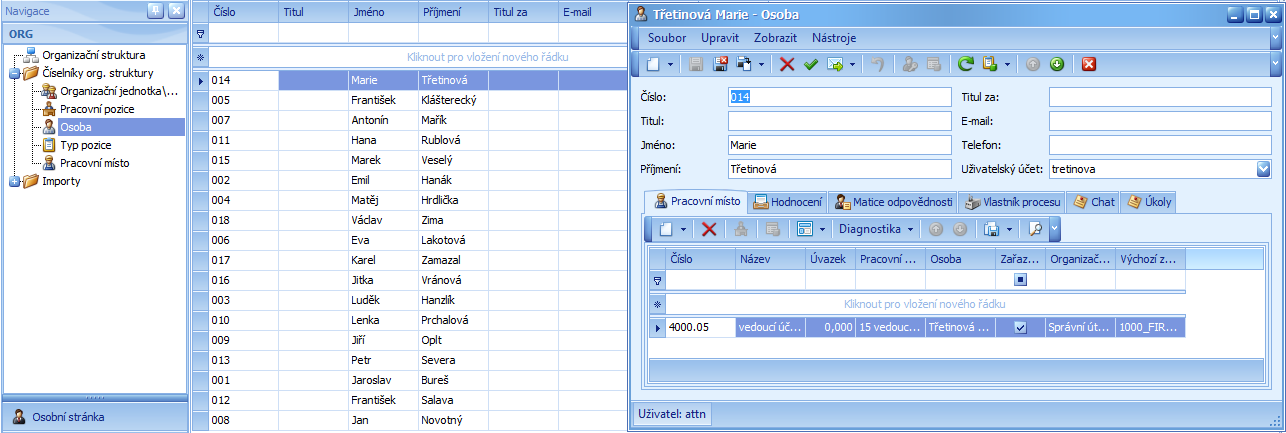Open the Uživatelský účet dropdown arrow
Image resolution: width=1286 pixels, height=433 pixels.
pyautogui.click(x=1263, y=169)
